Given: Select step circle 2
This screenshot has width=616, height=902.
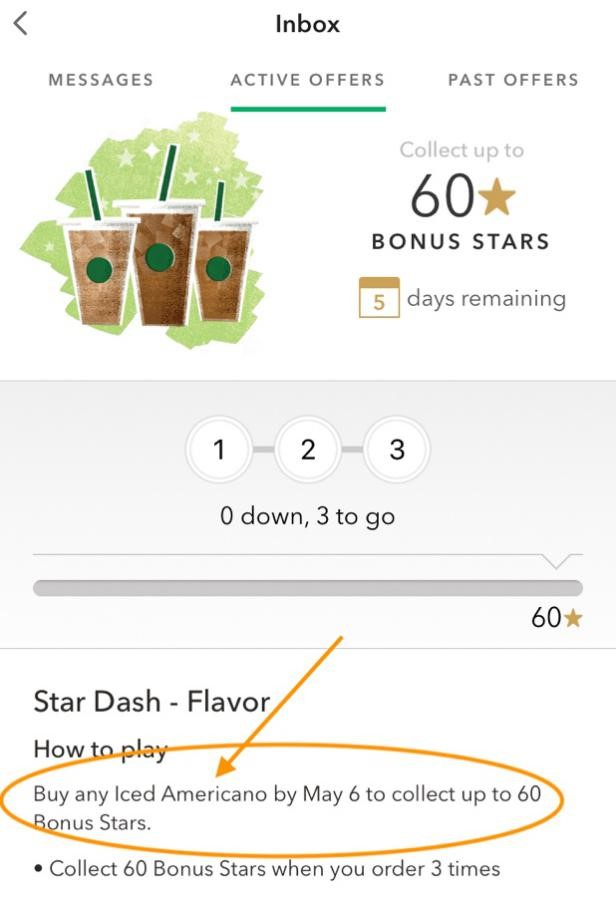Looking at the screenshot, I should [x=308, y=449].
